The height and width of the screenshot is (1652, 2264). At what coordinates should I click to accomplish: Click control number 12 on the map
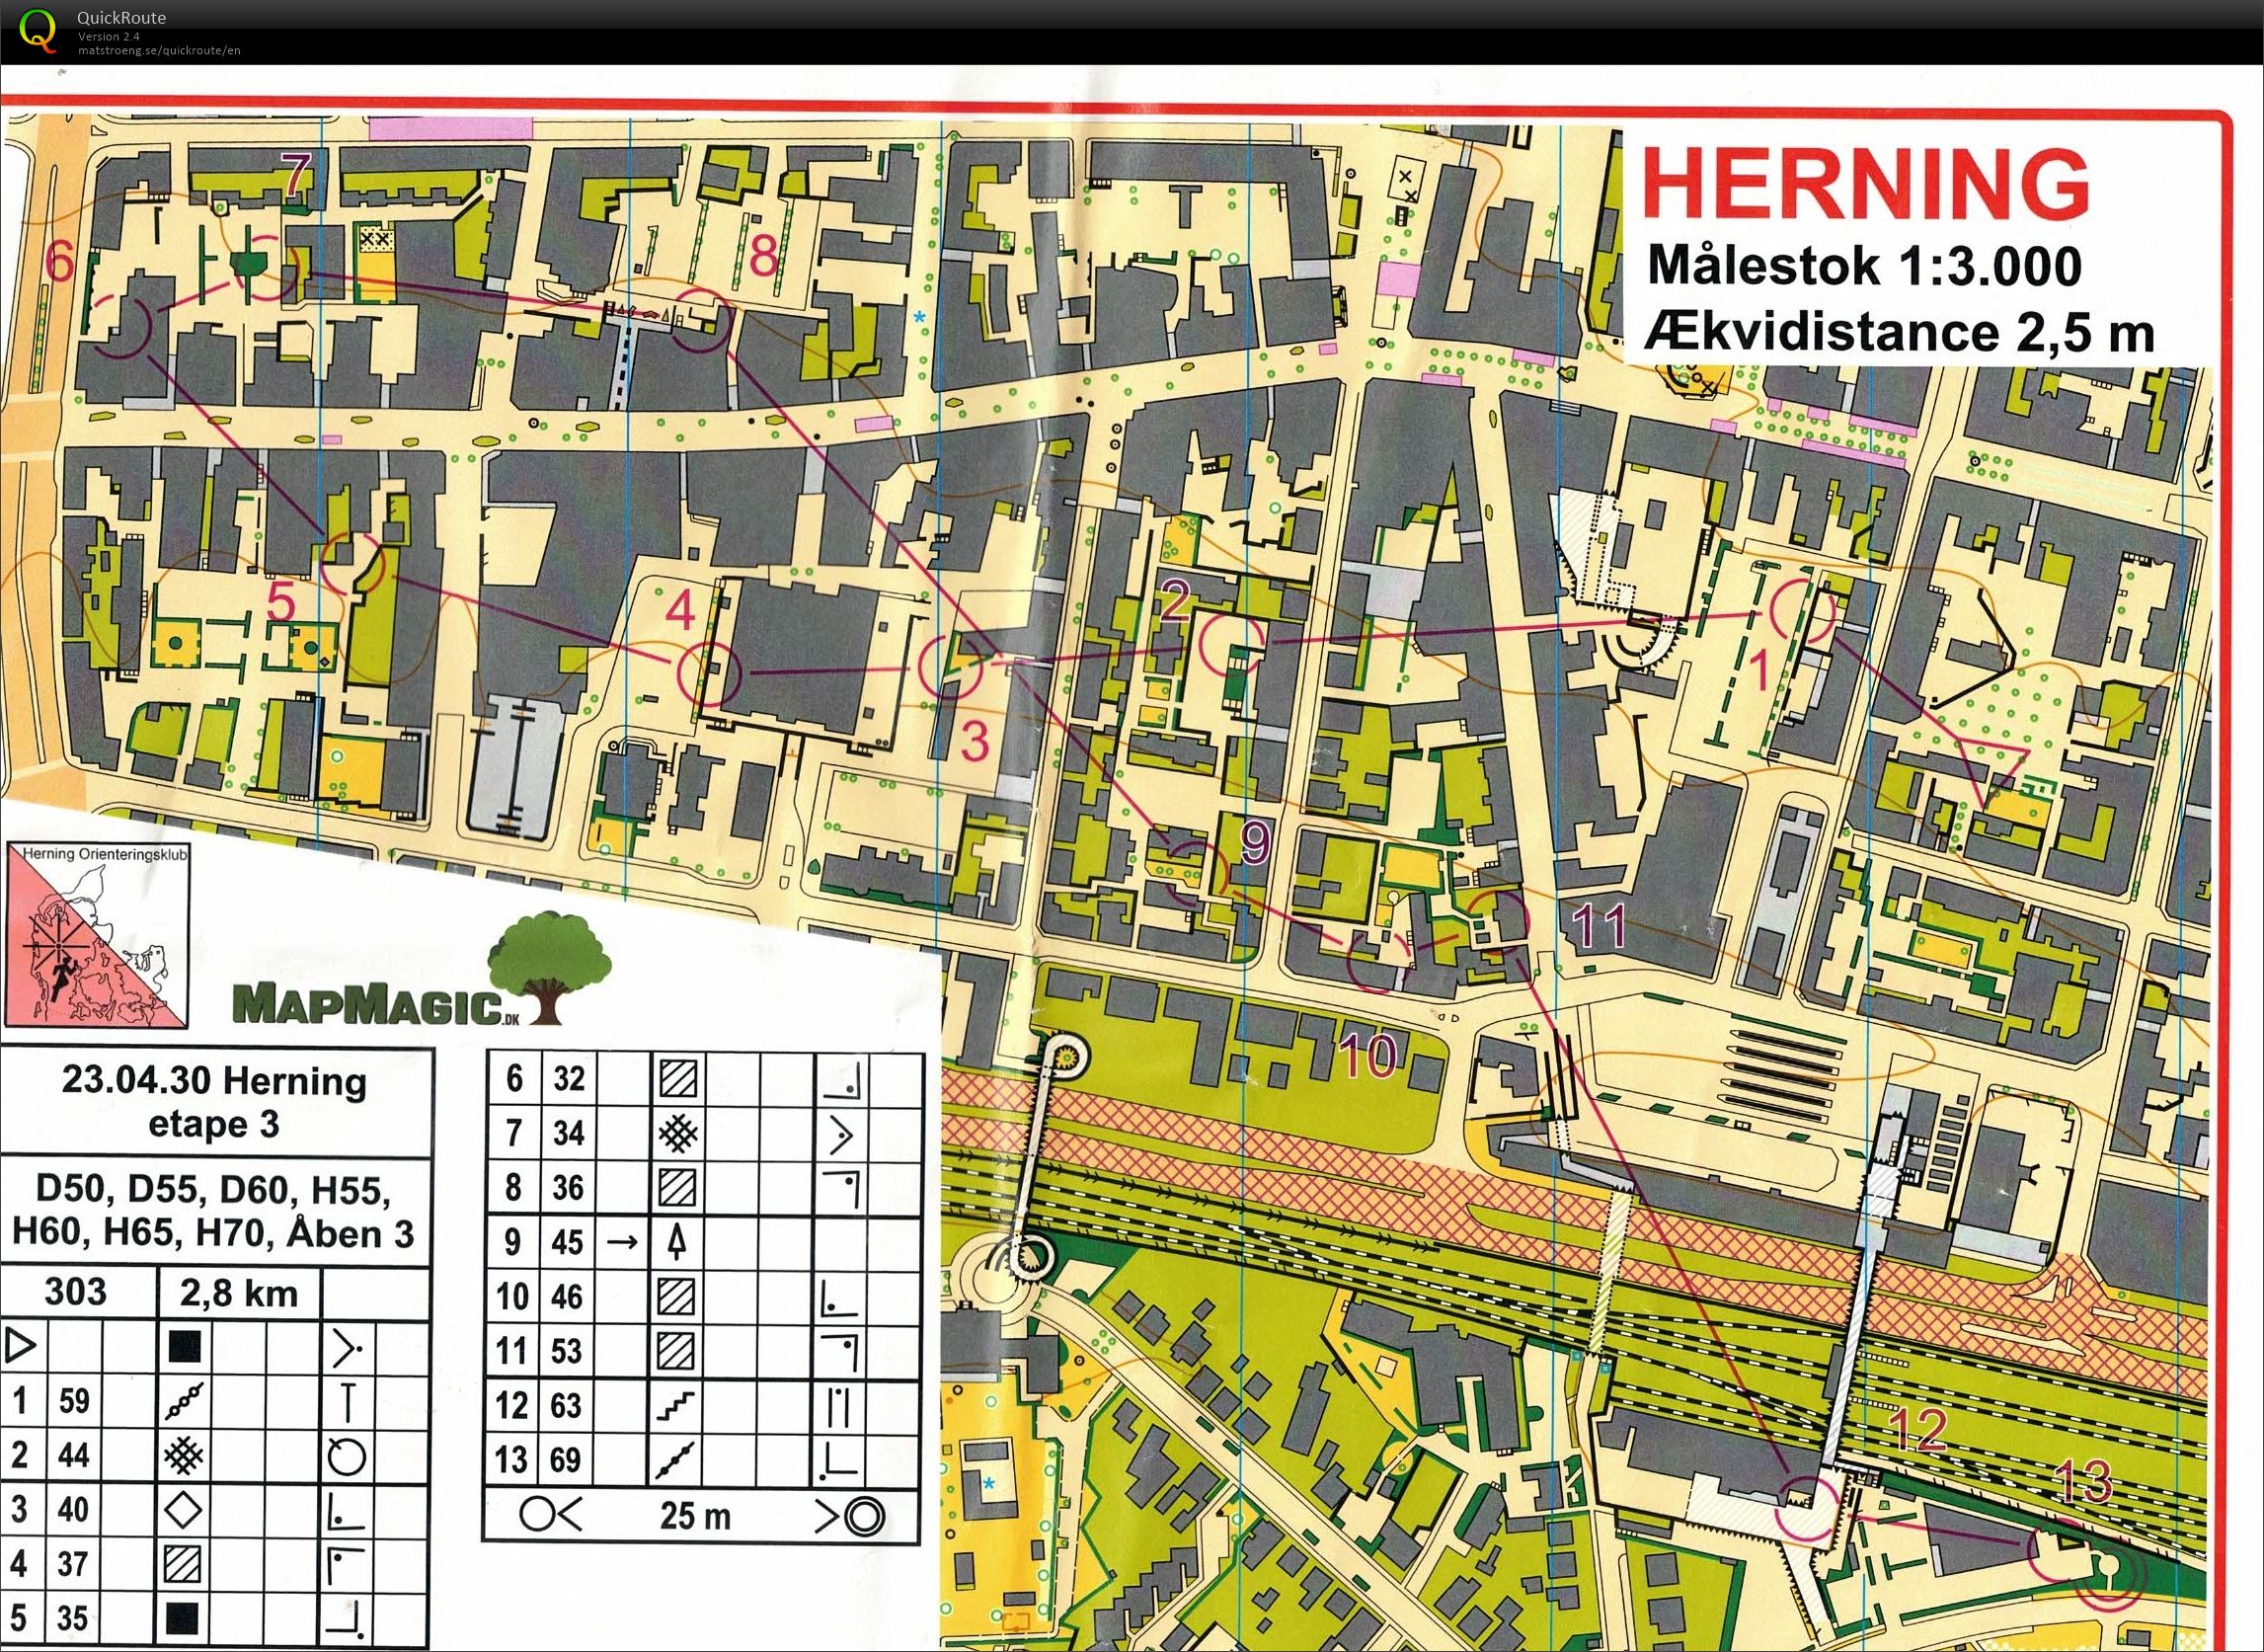coord(1916,1430)
